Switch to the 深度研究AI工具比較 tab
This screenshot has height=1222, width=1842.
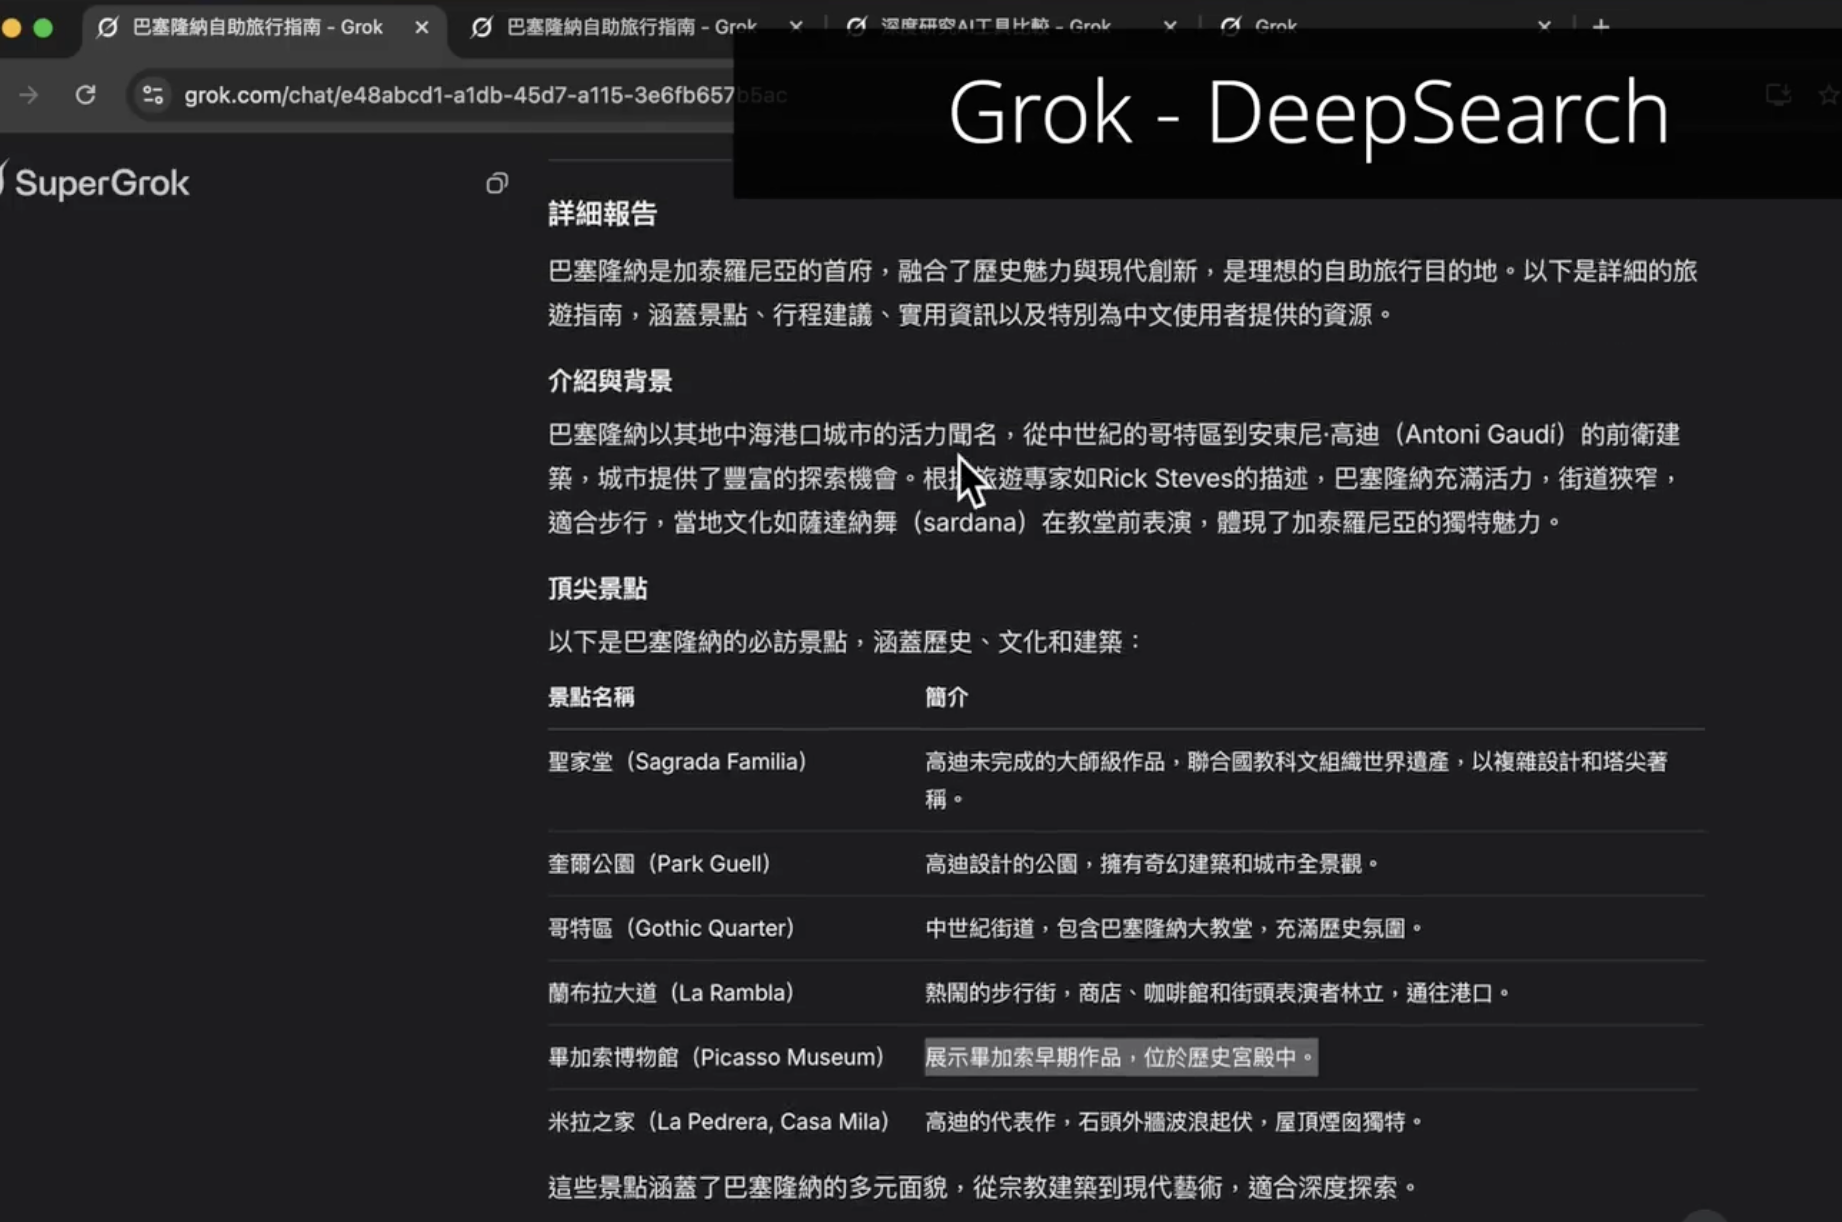tap(996, 28)
